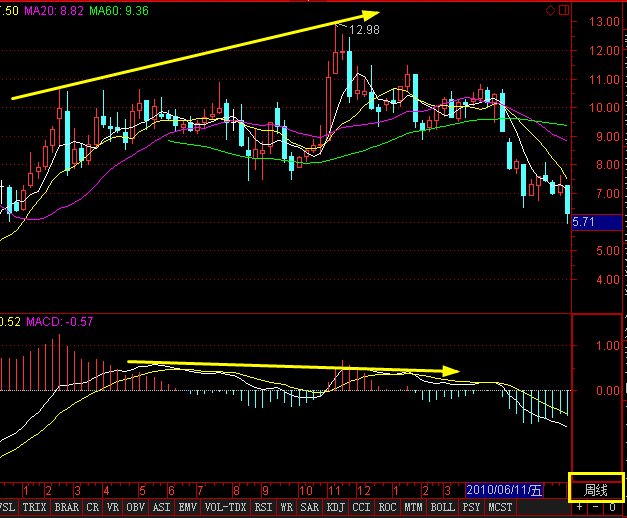Viewport: 627px width, 518px height.
Task: Select the BRAR indicator tab
Action: [66, 508]
